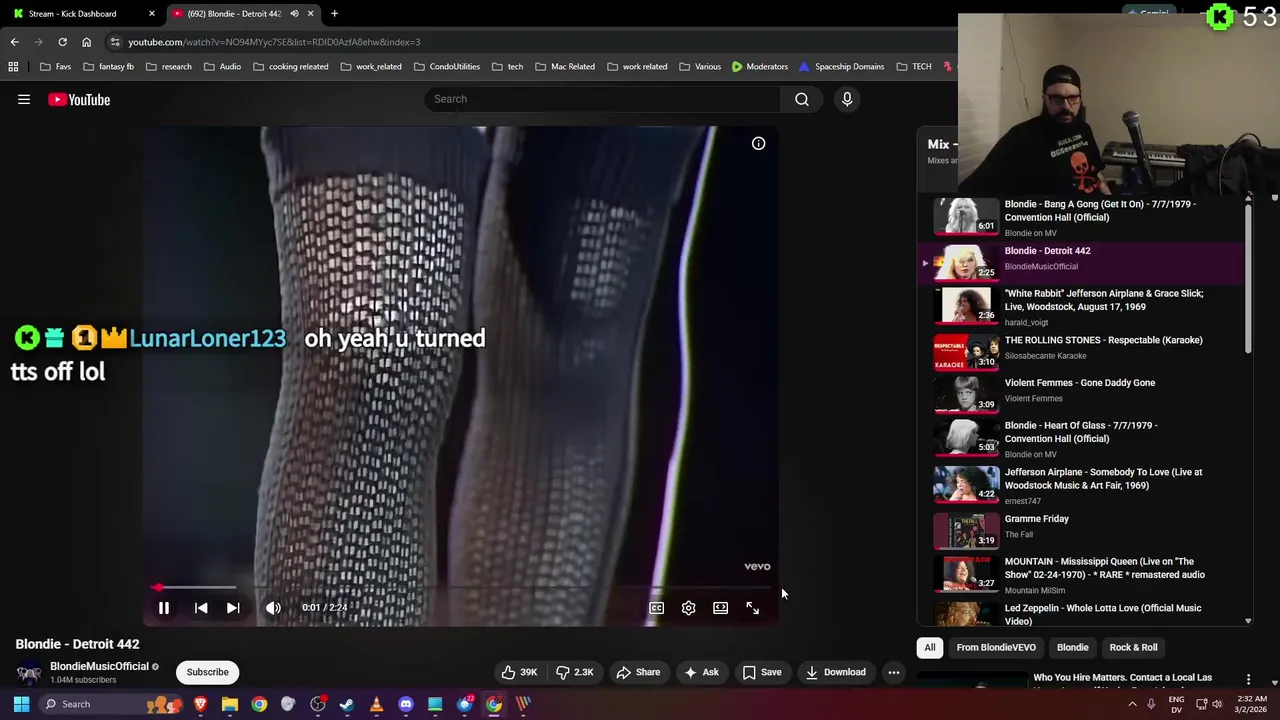Skip to the next video
This screenshot has width=1280, height=720.
click(233, 607)
